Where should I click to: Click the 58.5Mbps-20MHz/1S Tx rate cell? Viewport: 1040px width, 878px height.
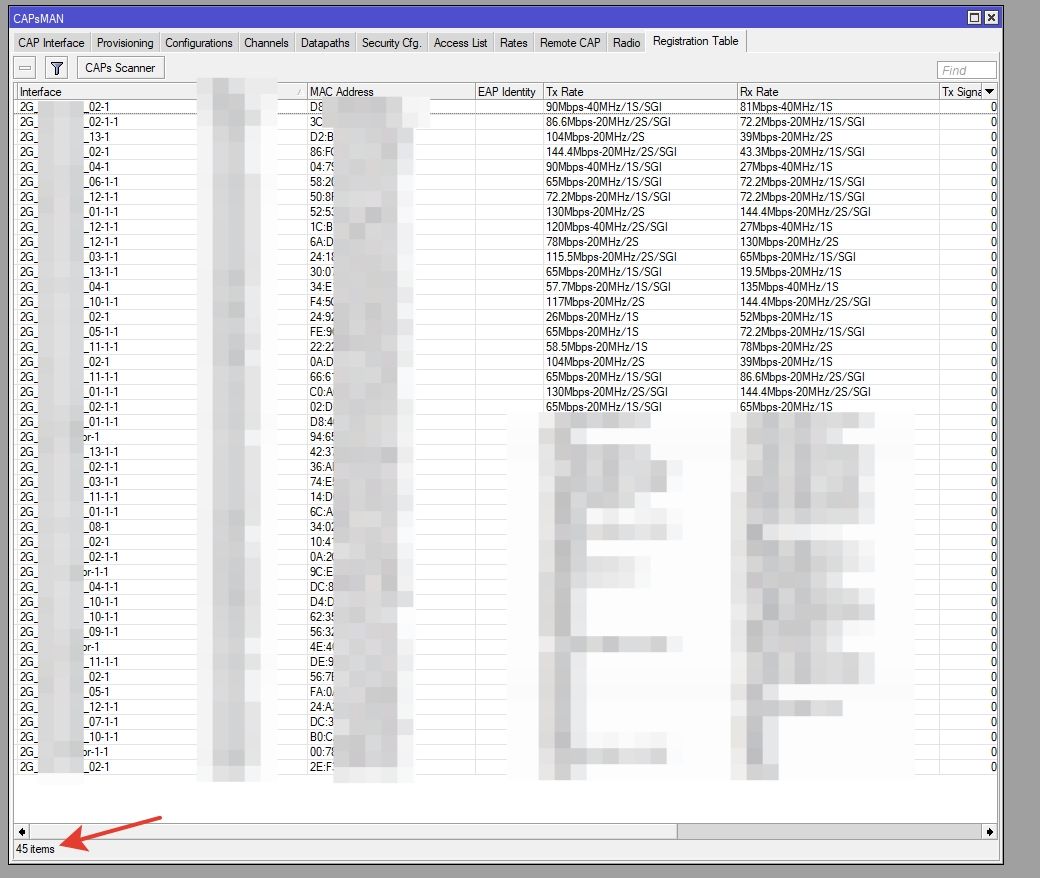click(596, 347)
